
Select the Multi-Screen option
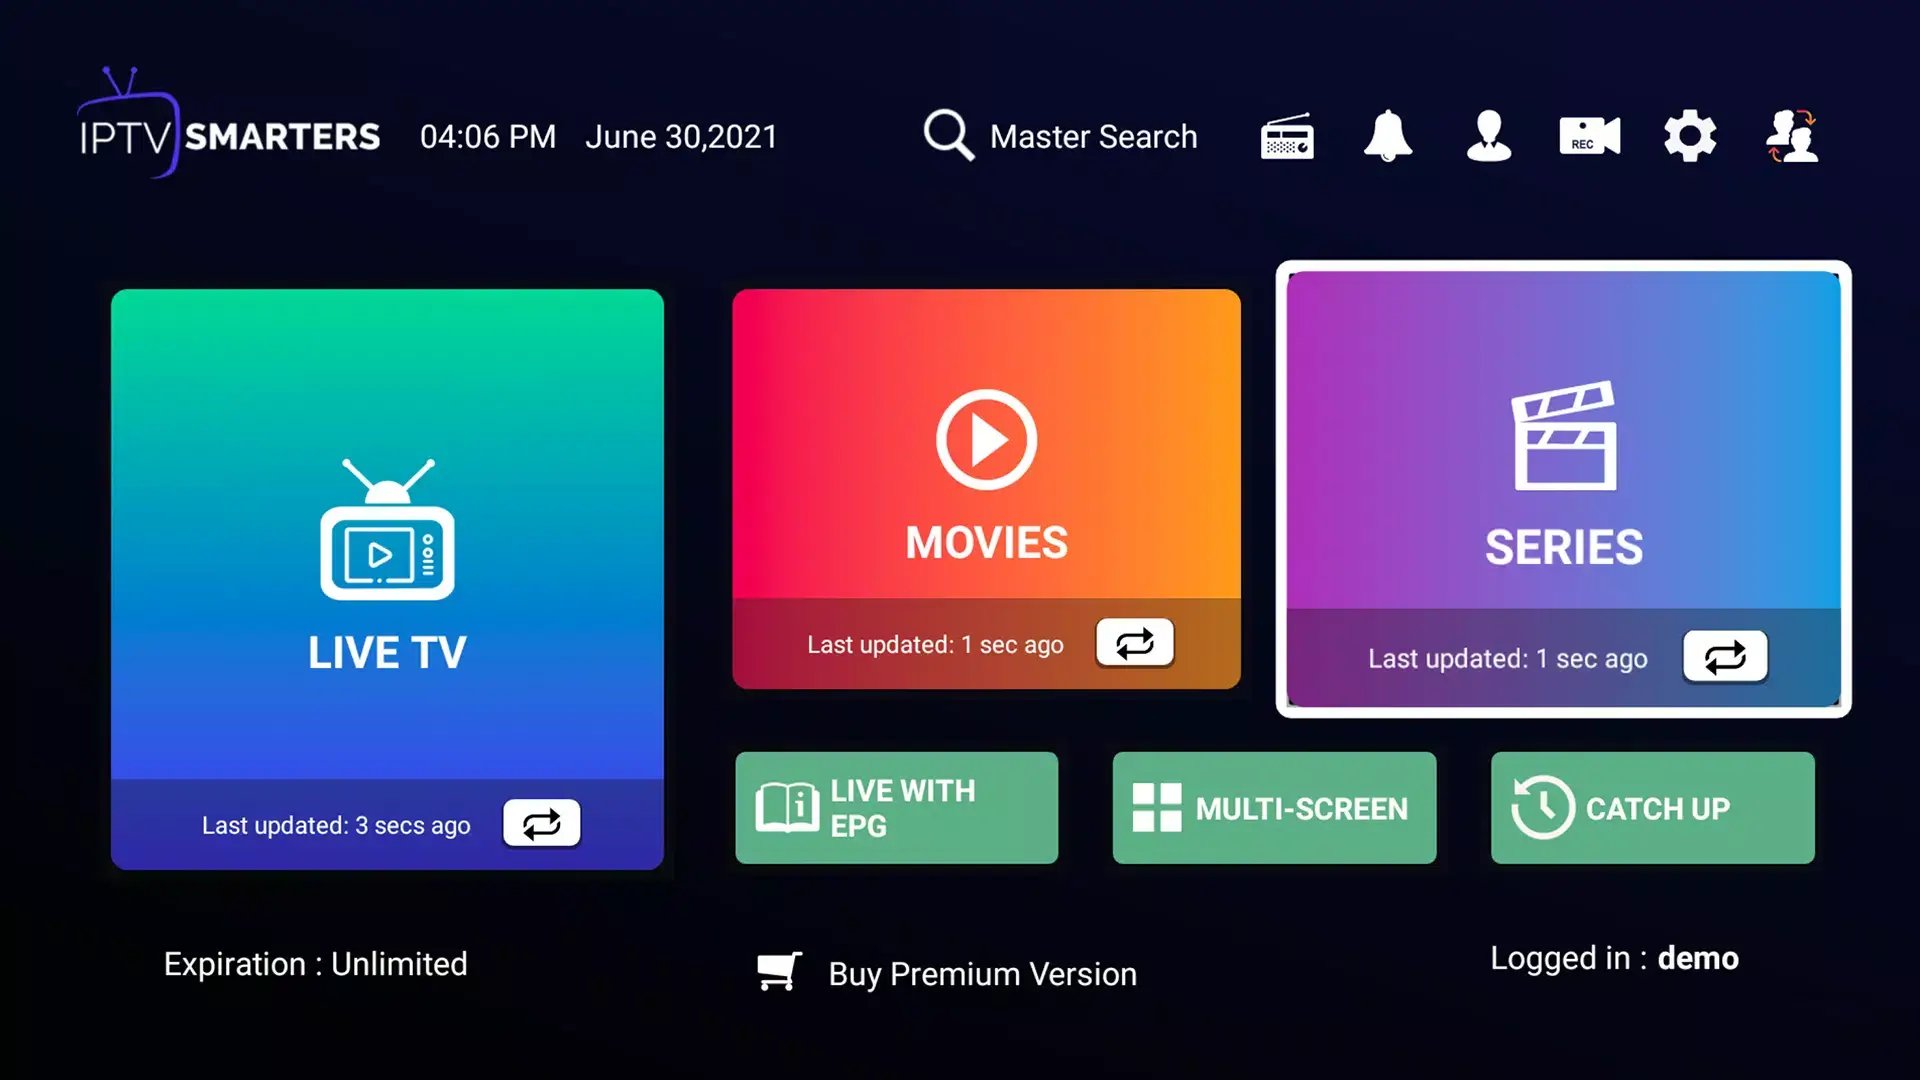tap(1274, 807)
